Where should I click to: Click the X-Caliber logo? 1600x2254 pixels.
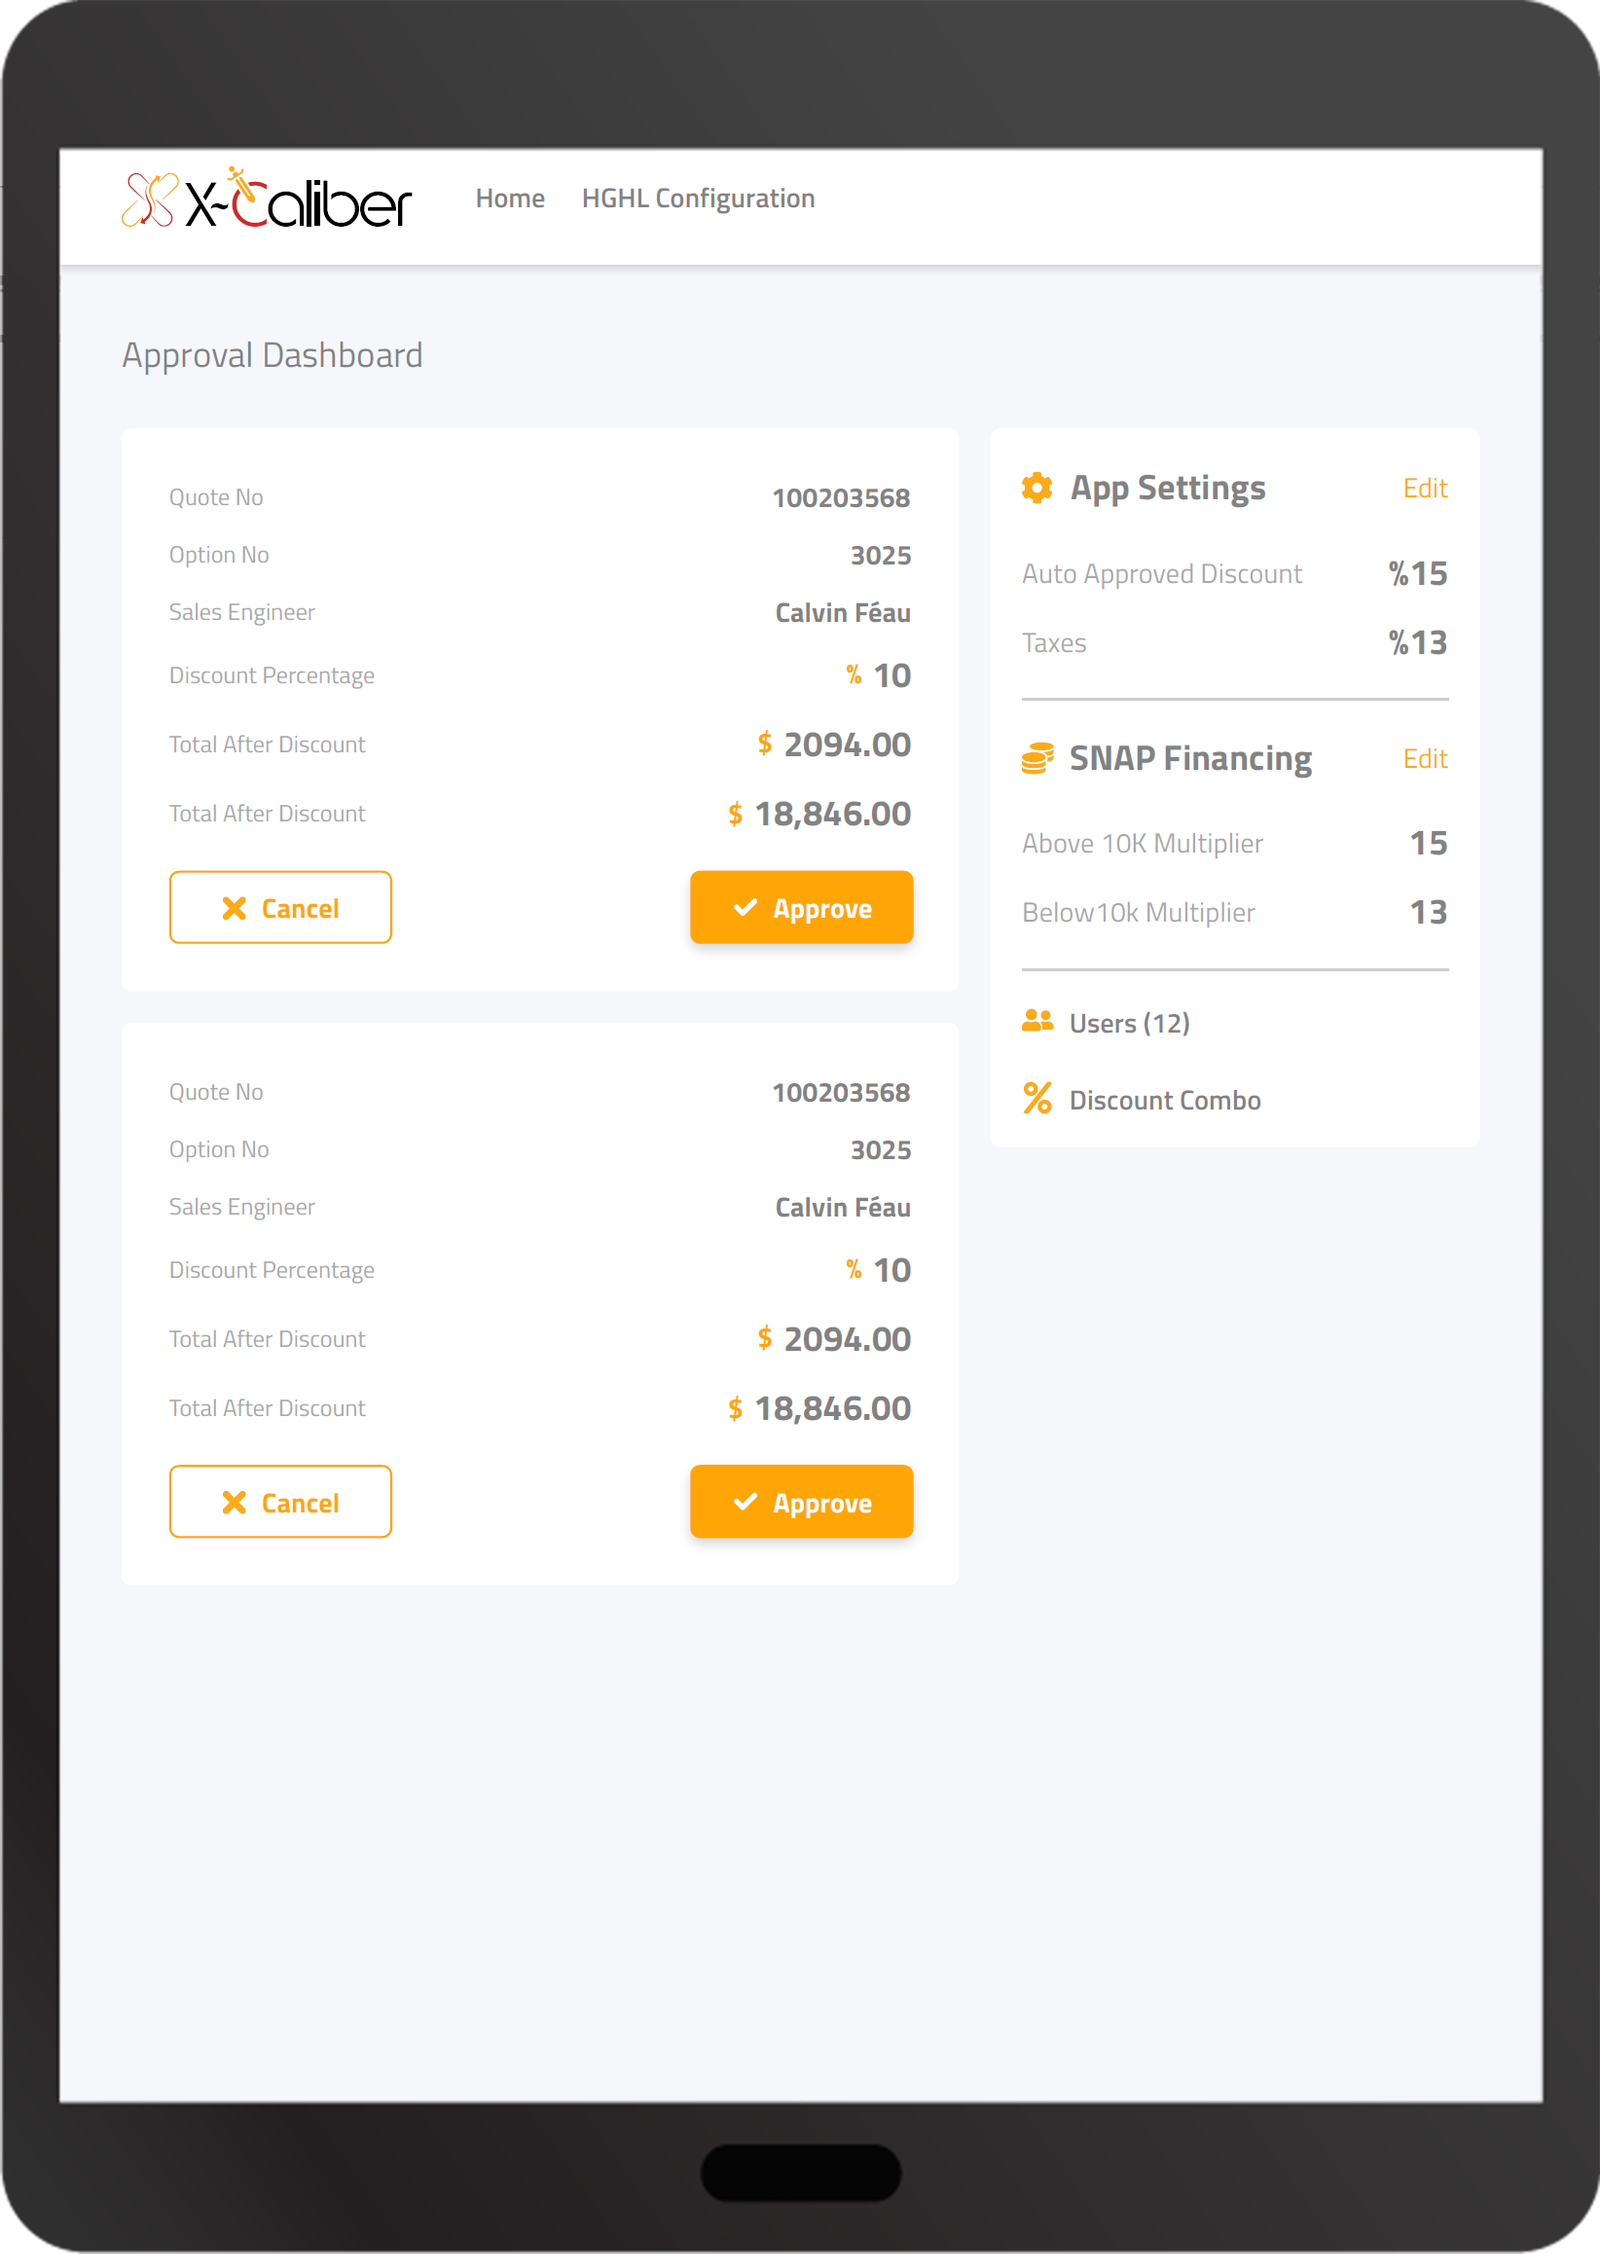click(266, 199)
